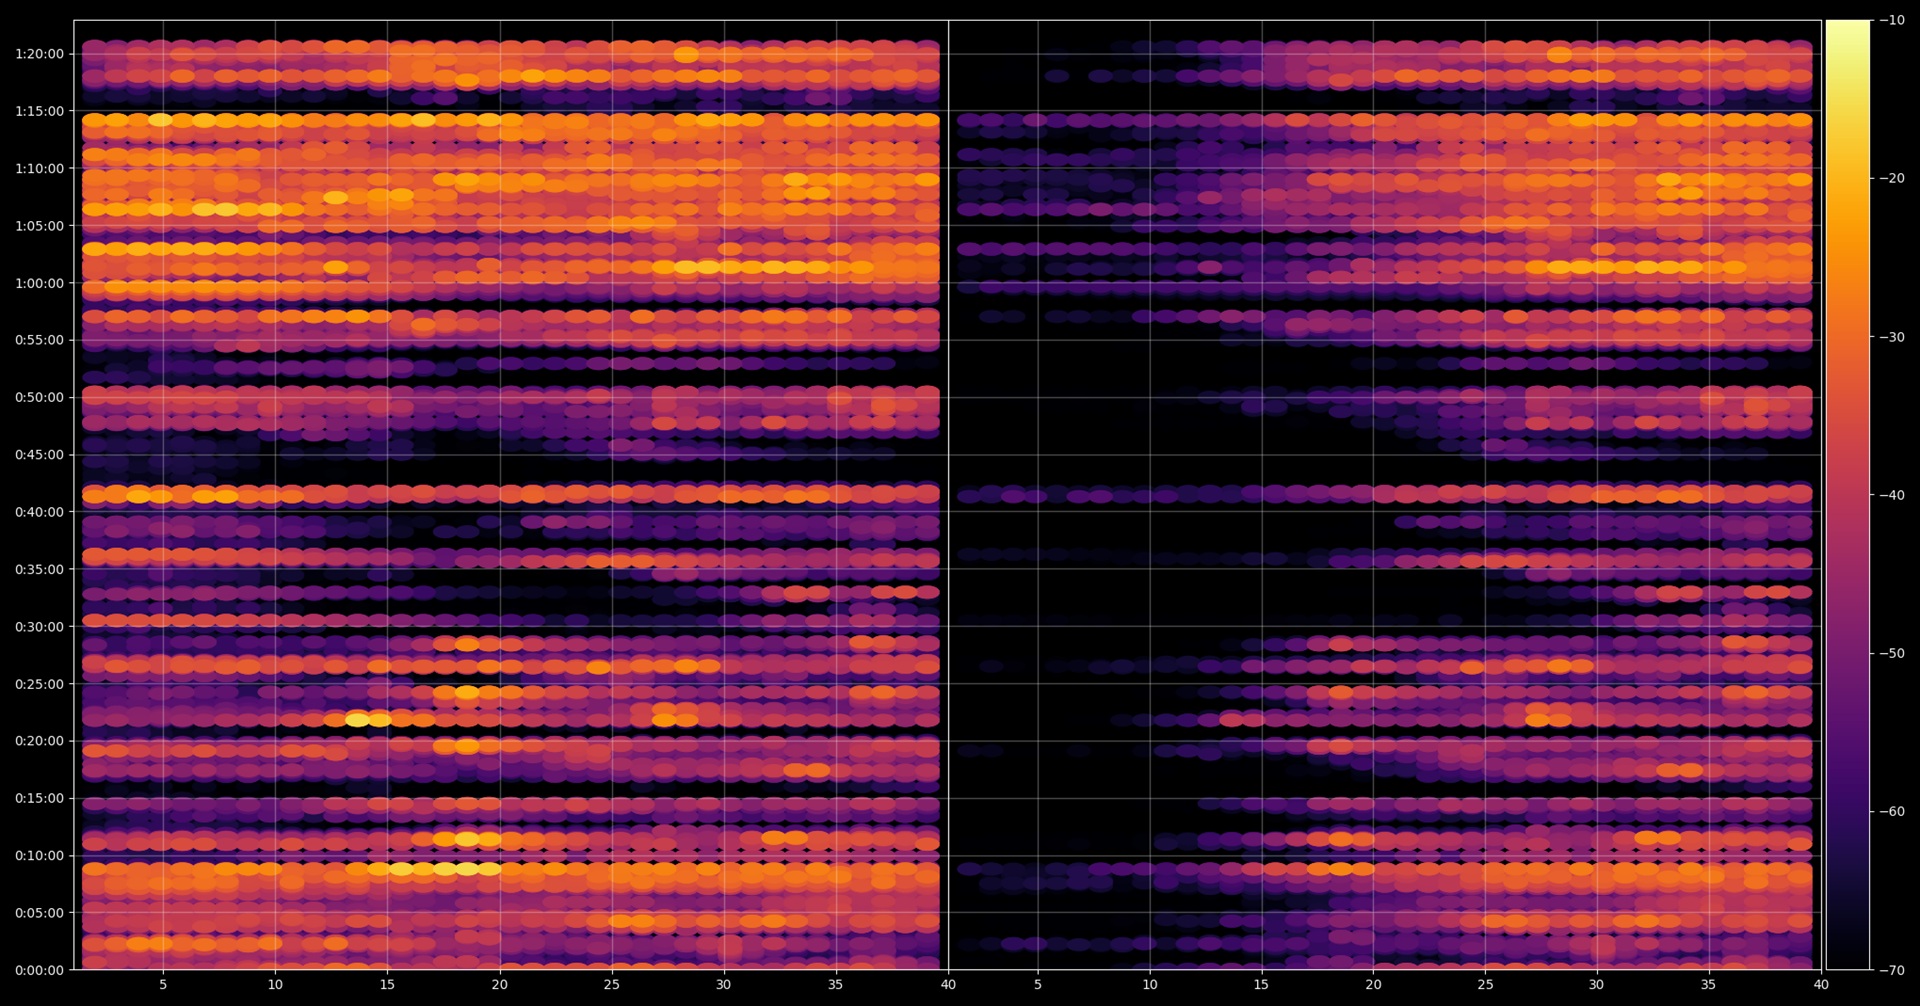Click the 1:05:00 y-axis label

pyautogui.click(x=39, y=226)
